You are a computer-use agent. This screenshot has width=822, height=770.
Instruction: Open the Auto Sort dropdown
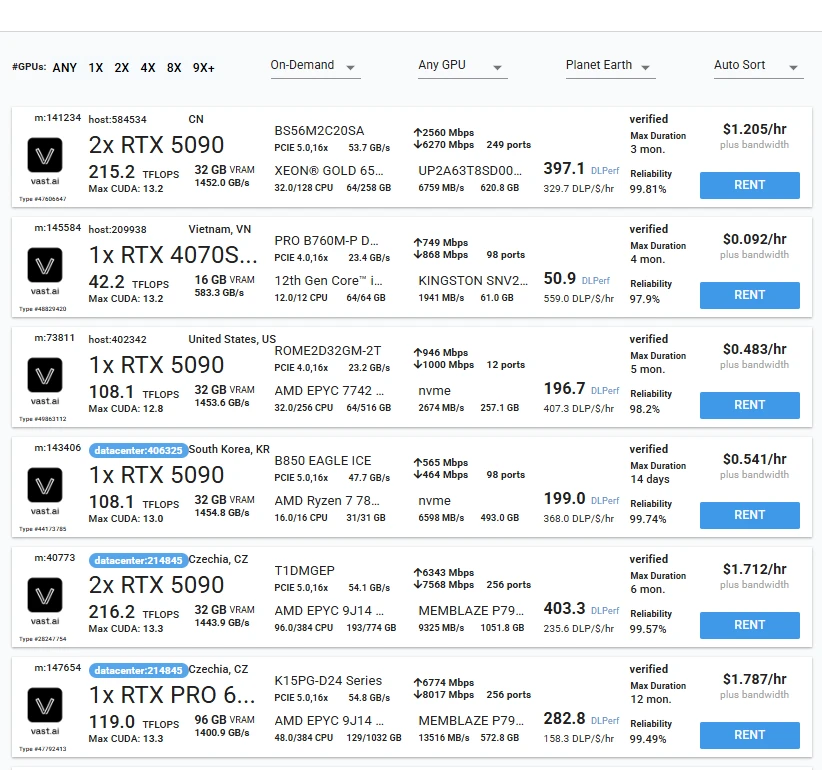click(759, 66)
